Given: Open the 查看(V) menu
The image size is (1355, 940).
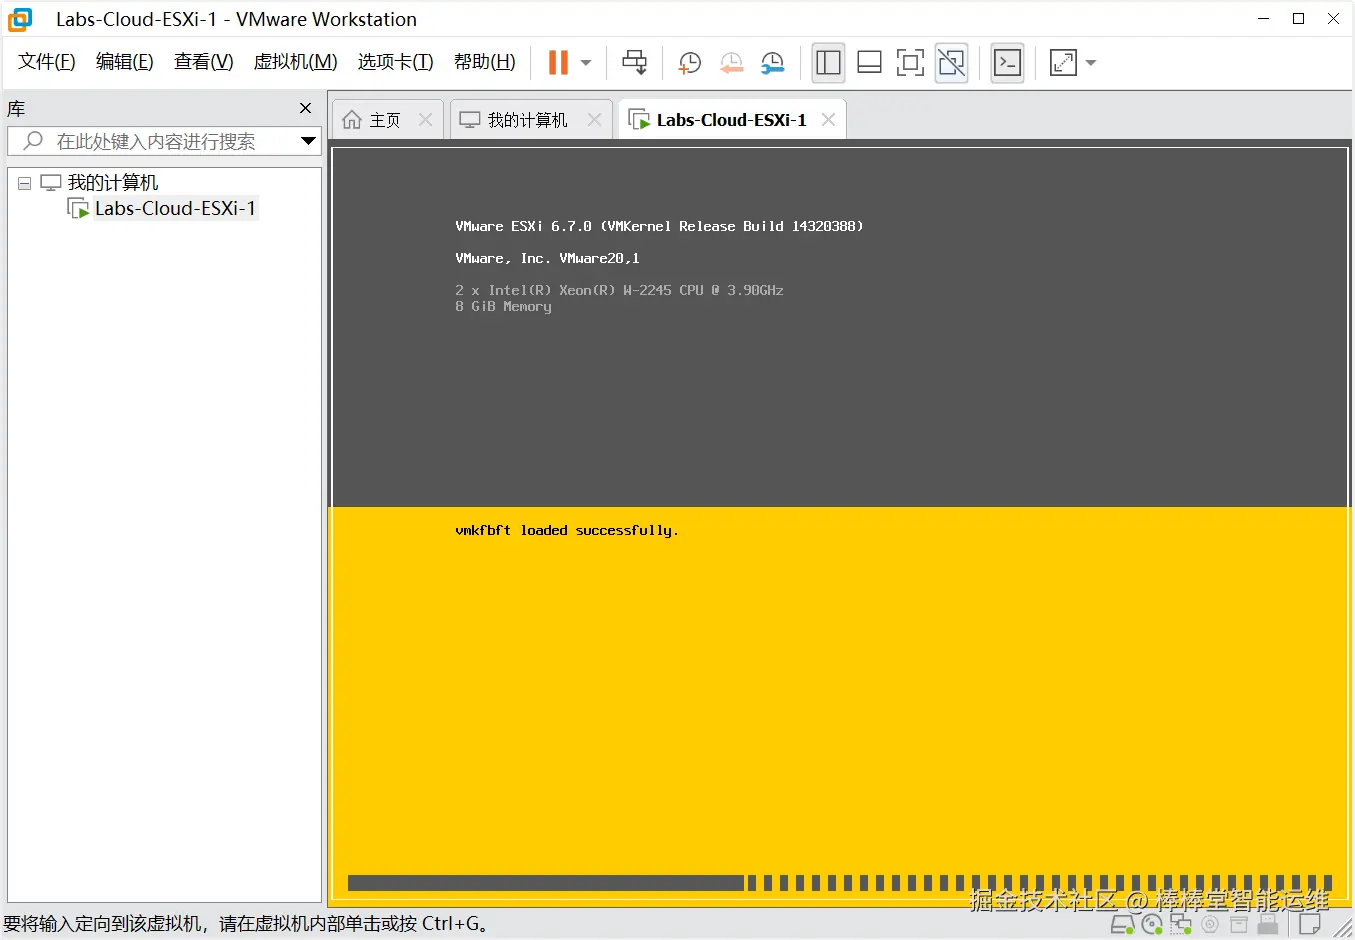Looking at the screenshot, I should pyautogui.click(x=204, y=62).
